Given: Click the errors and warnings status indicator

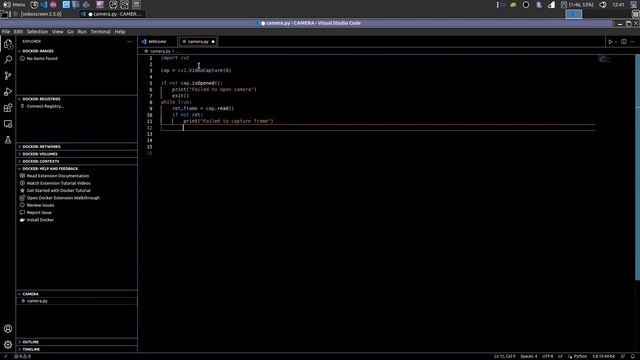Looking at the screenshot, I should coord(22,356).
